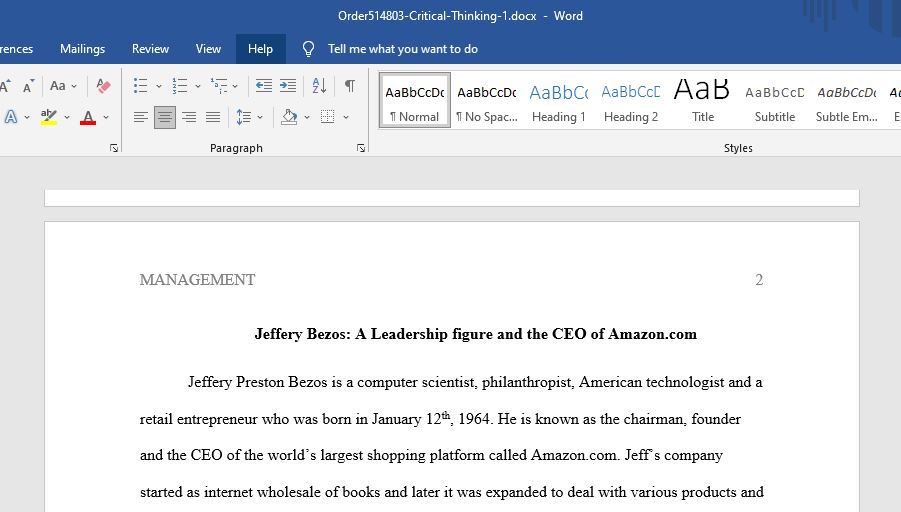Open the References tab
Image resolution: width=901 pixels, height=512 pixels.
click(x=16, y=49)
